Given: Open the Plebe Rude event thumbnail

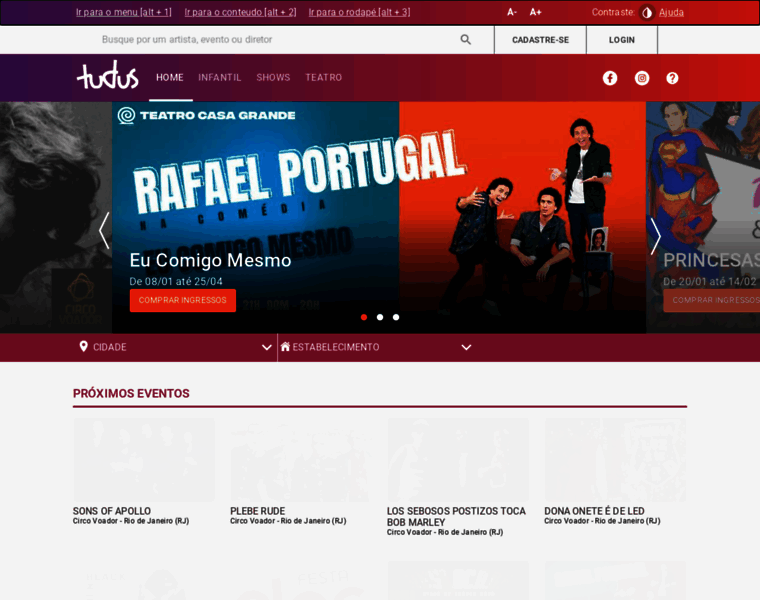Looking at the screenshot, I should 301,460.
